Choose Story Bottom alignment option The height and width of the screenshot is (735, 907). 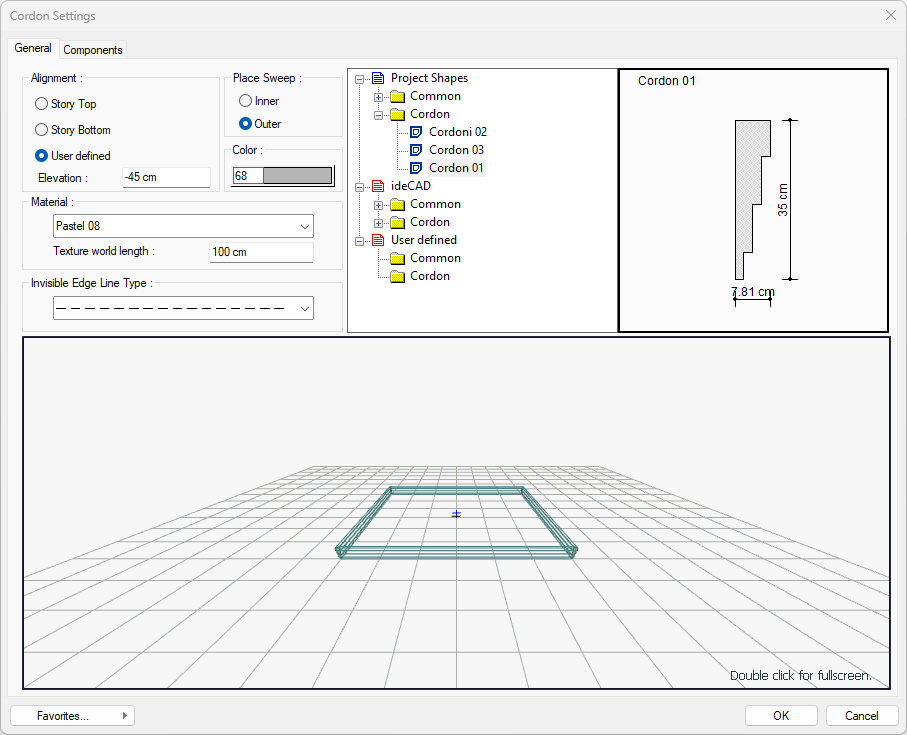(41, 130)
